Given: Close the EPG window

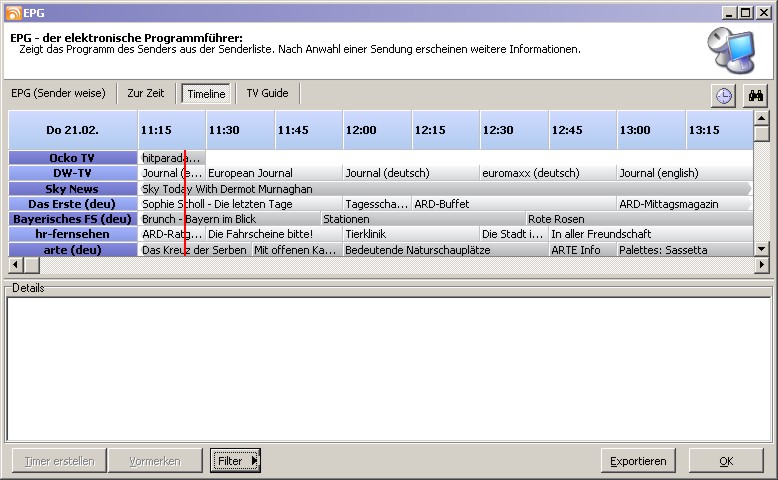Looking at the screenshot, I should click(x=763, y=13).
